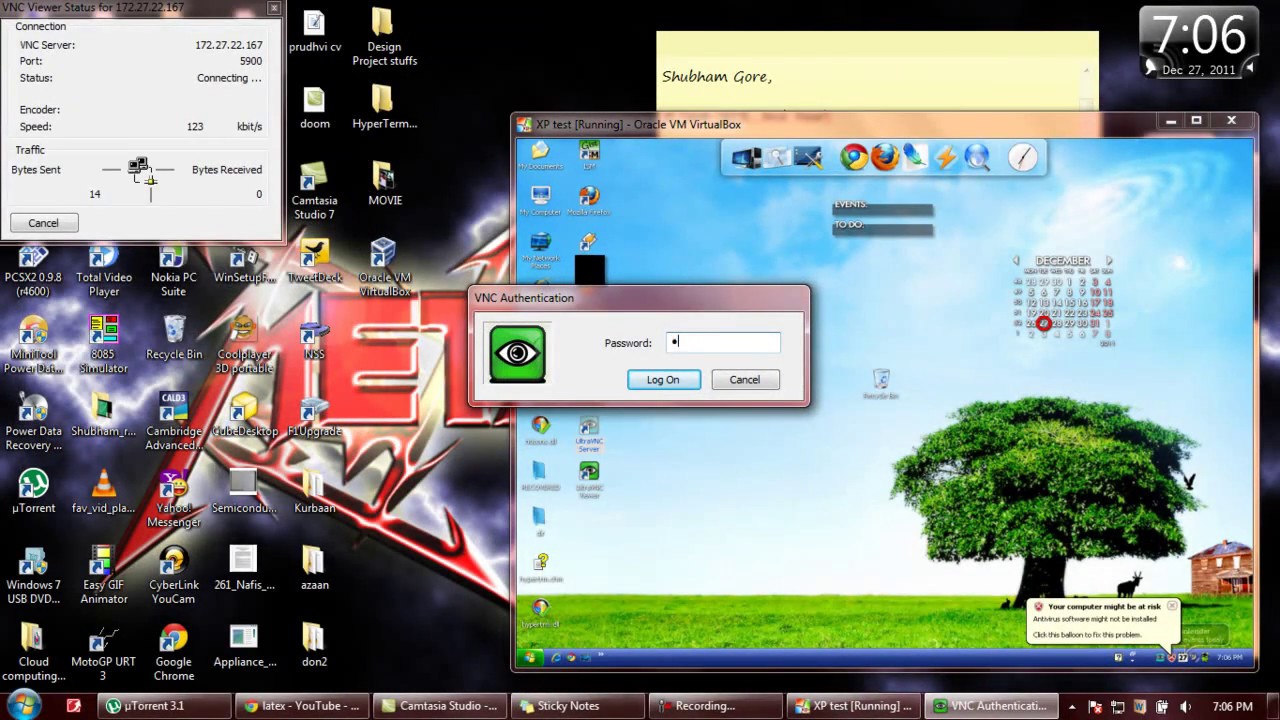Cancel the VNC Authentication dialog

click(745, 380)
